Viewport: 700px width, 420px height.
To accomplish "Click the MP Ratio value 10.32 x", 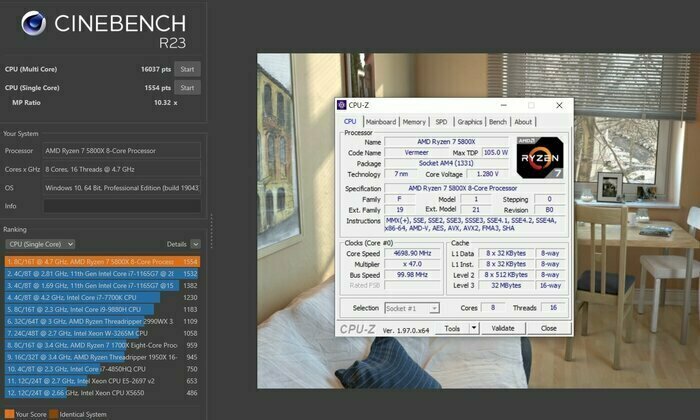I will 166,103.
